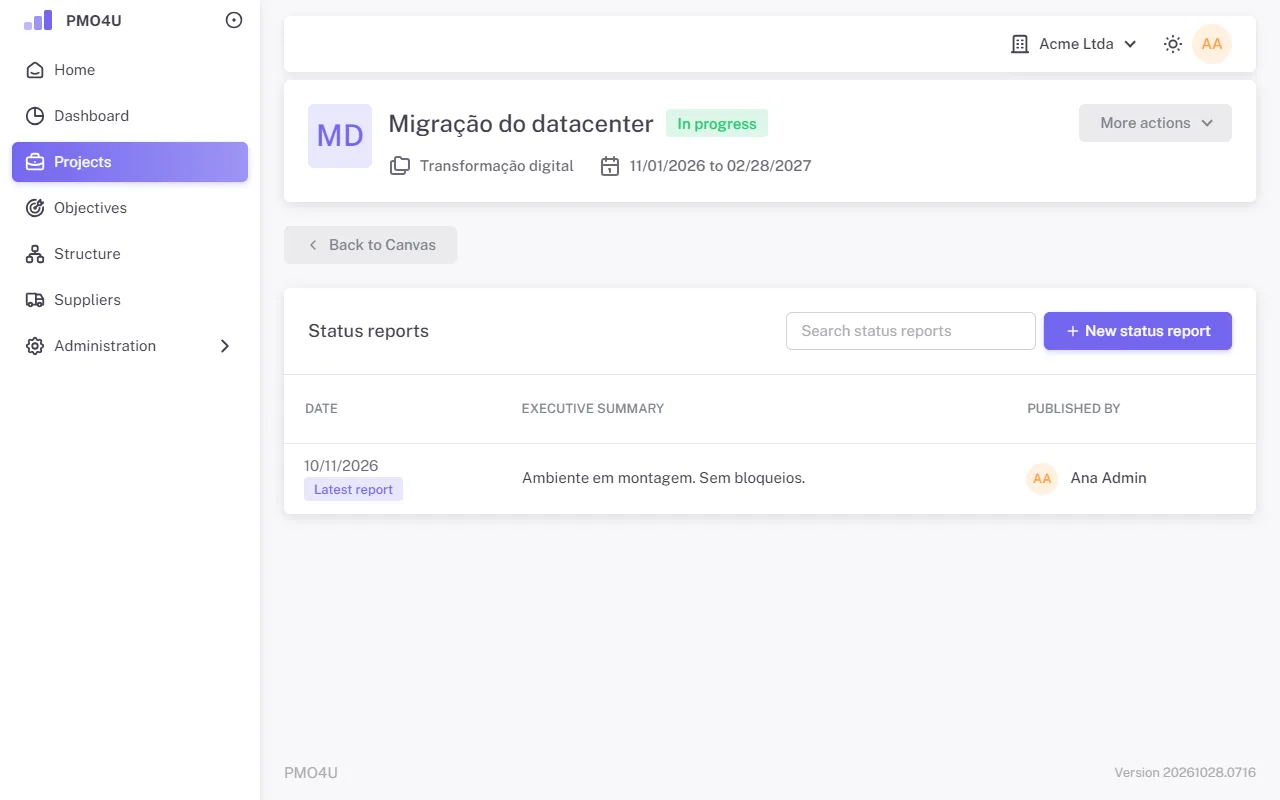Toggle the sidebar pin circle icon

234,20
